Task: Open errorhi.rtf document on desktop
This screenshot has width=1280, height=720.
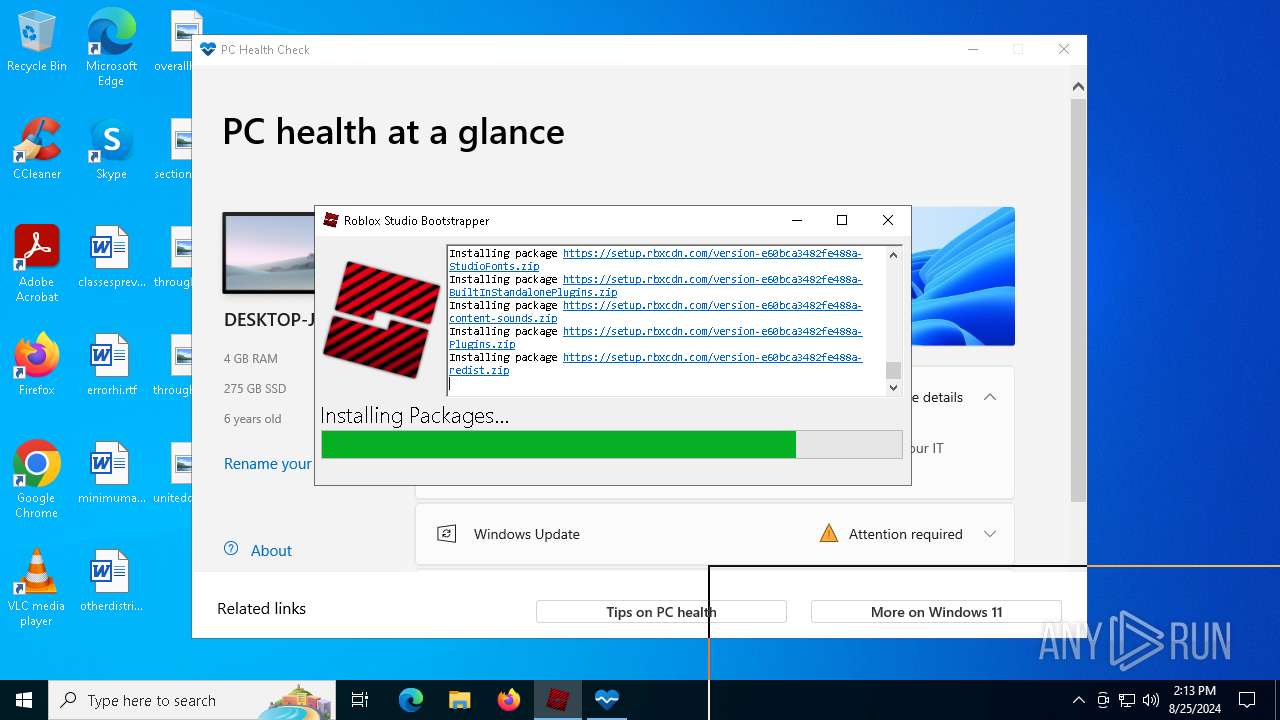Action: [x=111, y=365]
